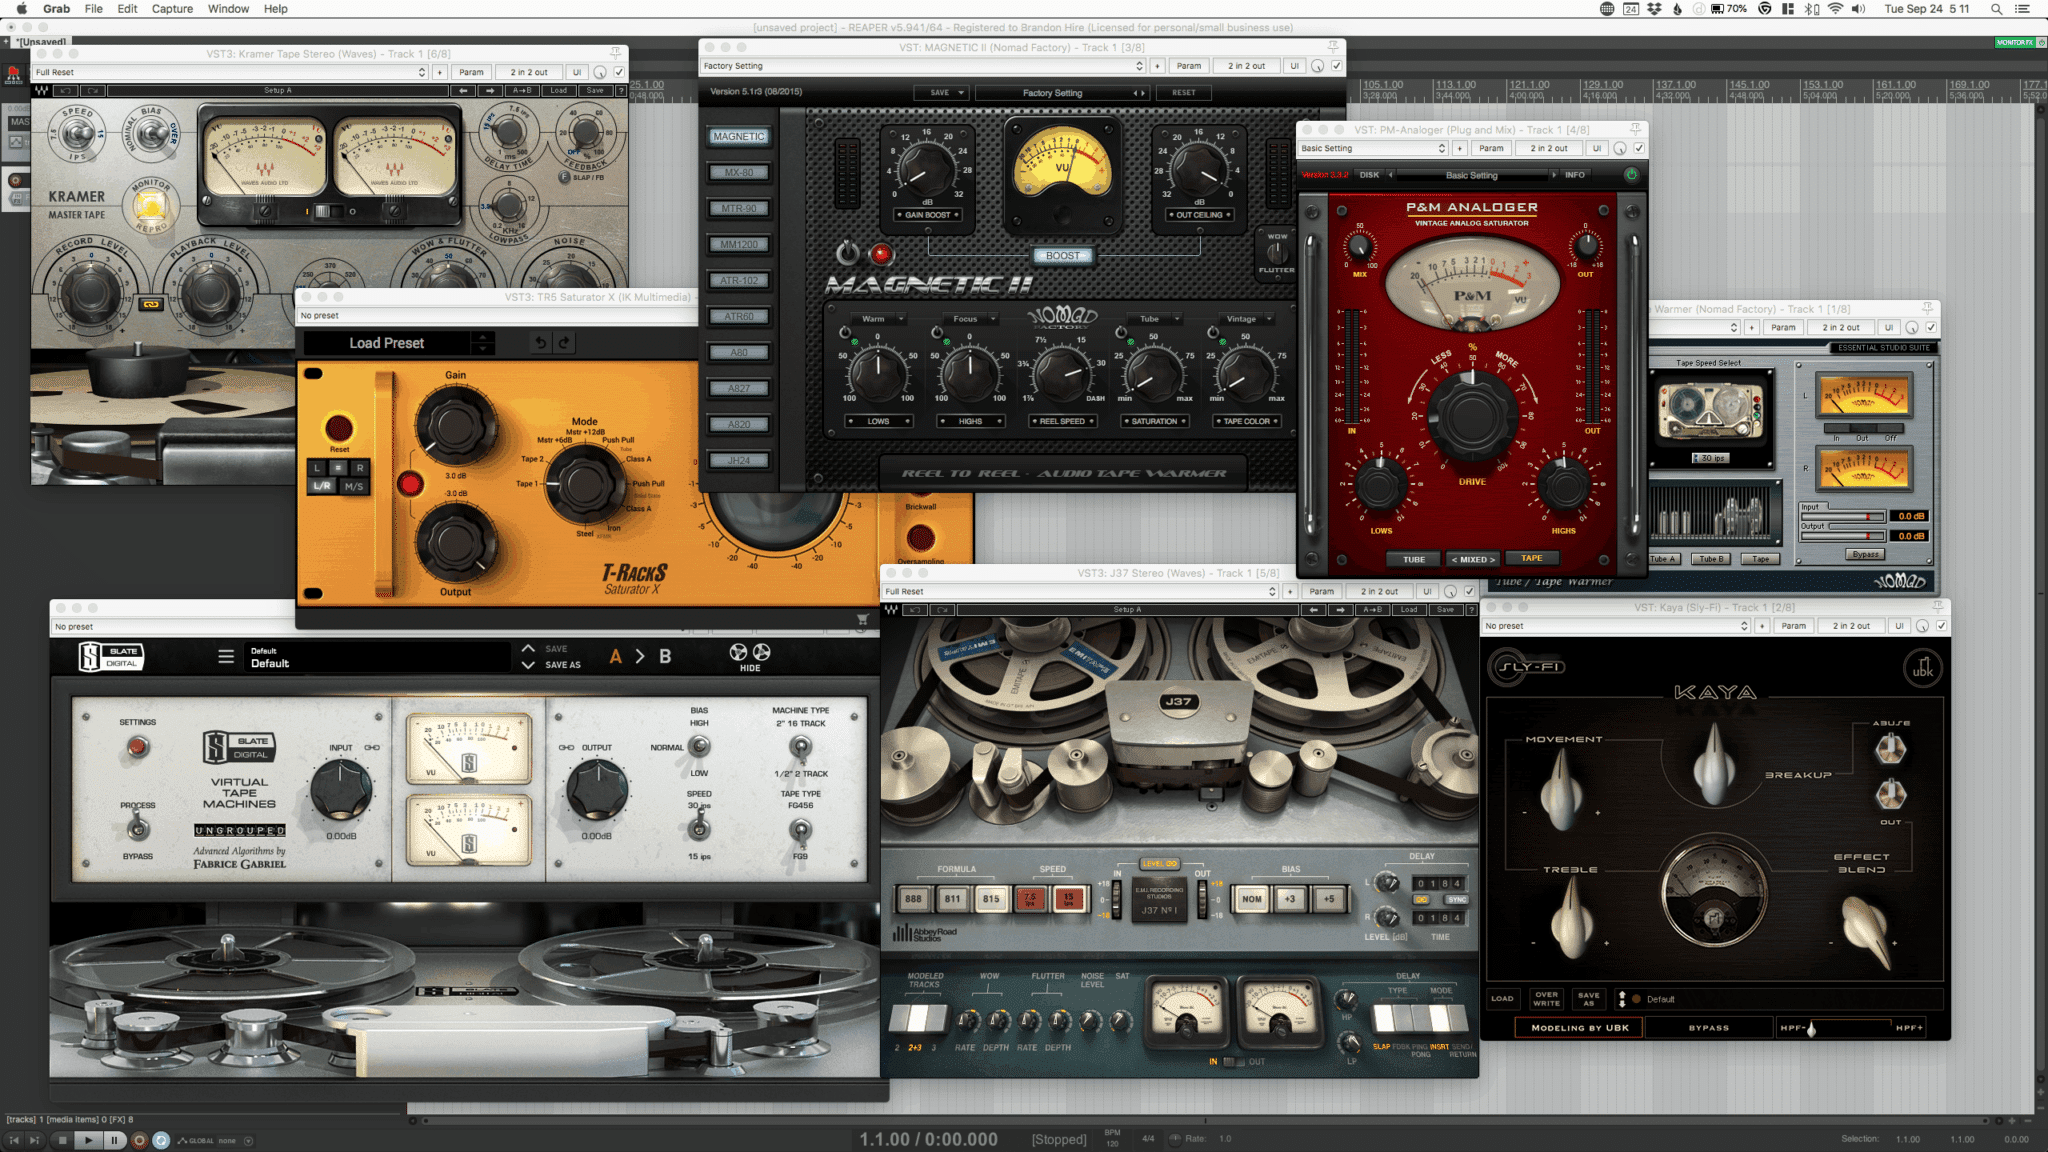Click the Stop button in REAPER transport
This screenshot has height=1152, width=2048.
pyautogui.click(x=62, y=1140)
